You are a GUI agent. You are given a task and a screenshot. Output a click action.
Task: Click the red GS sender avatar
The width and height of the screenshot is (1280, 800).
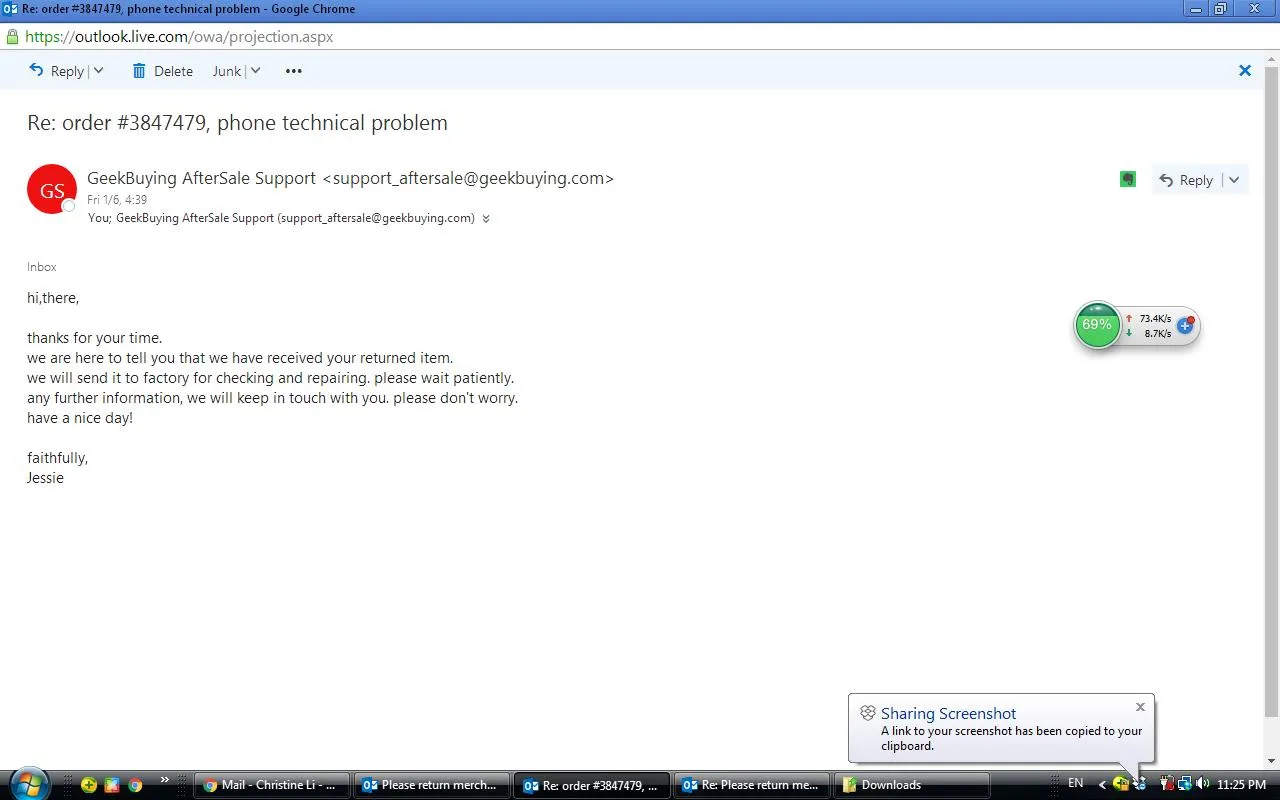52,189
